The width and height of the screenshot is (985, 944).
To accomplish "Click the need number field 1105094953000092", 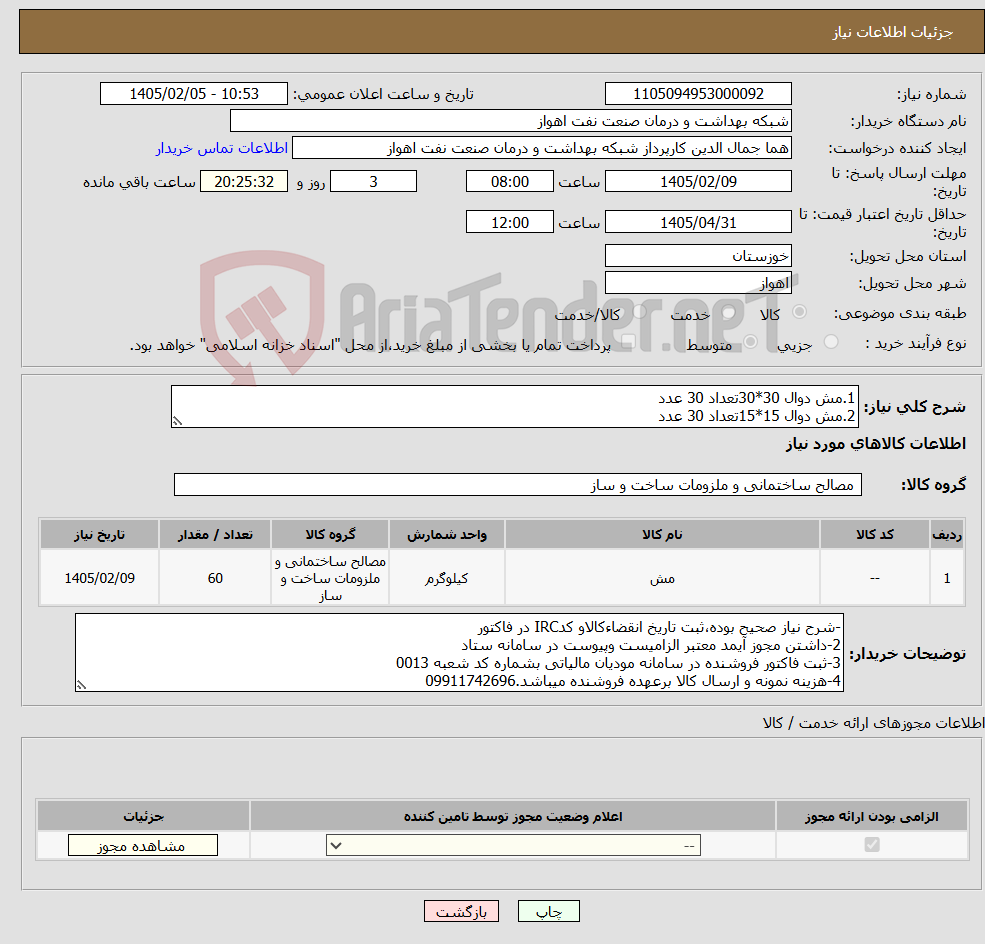I will [x=698, y=94].
